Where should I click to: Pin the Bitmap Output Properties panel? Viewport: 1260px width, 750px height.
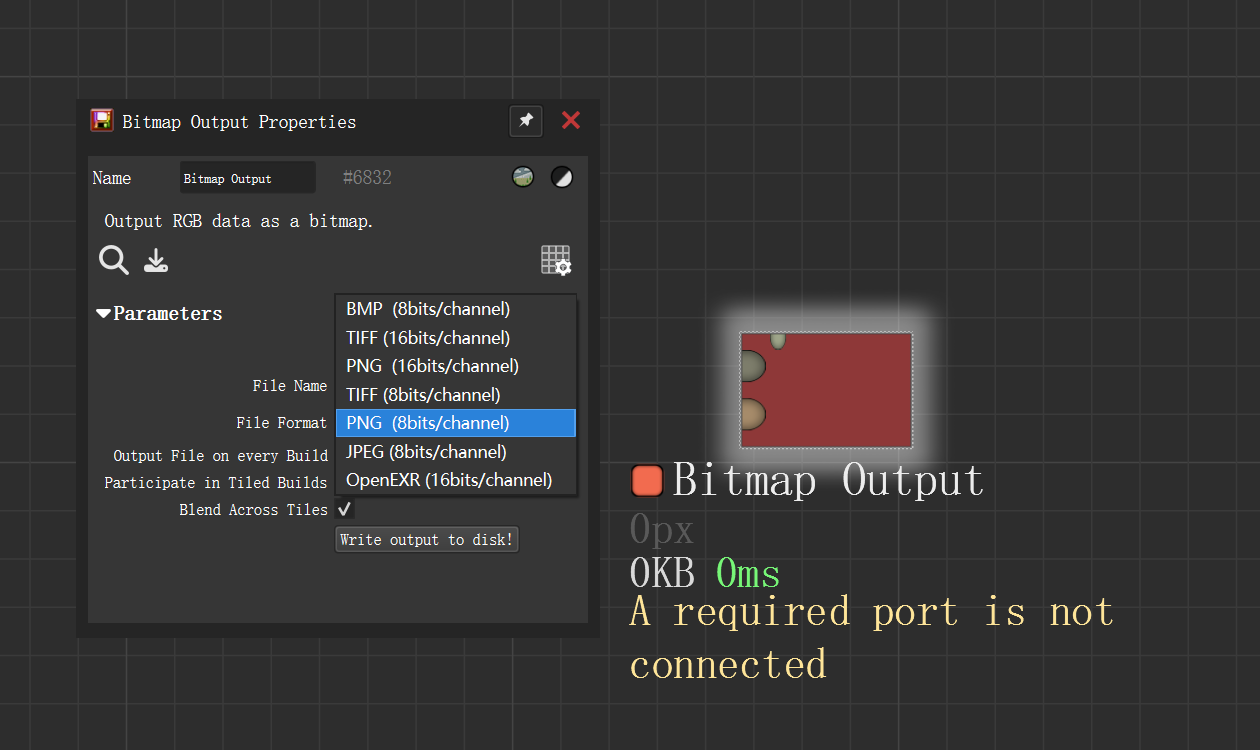(x=526, y=121)
